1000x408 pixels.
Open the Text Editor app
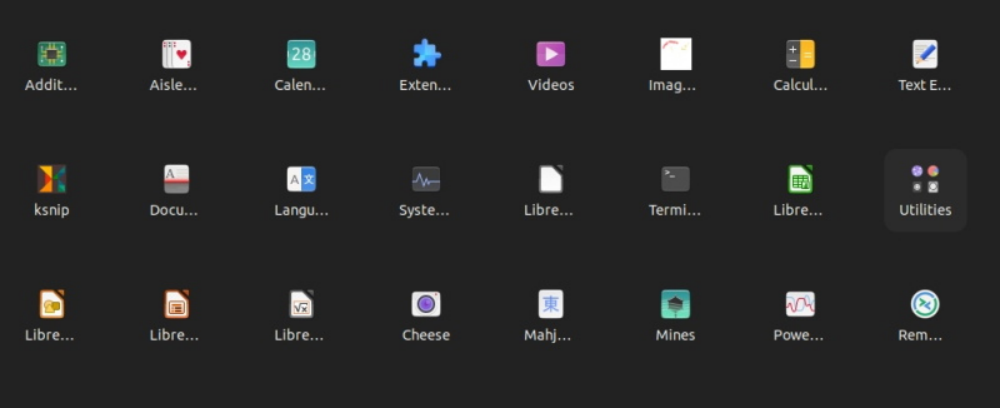925,54
